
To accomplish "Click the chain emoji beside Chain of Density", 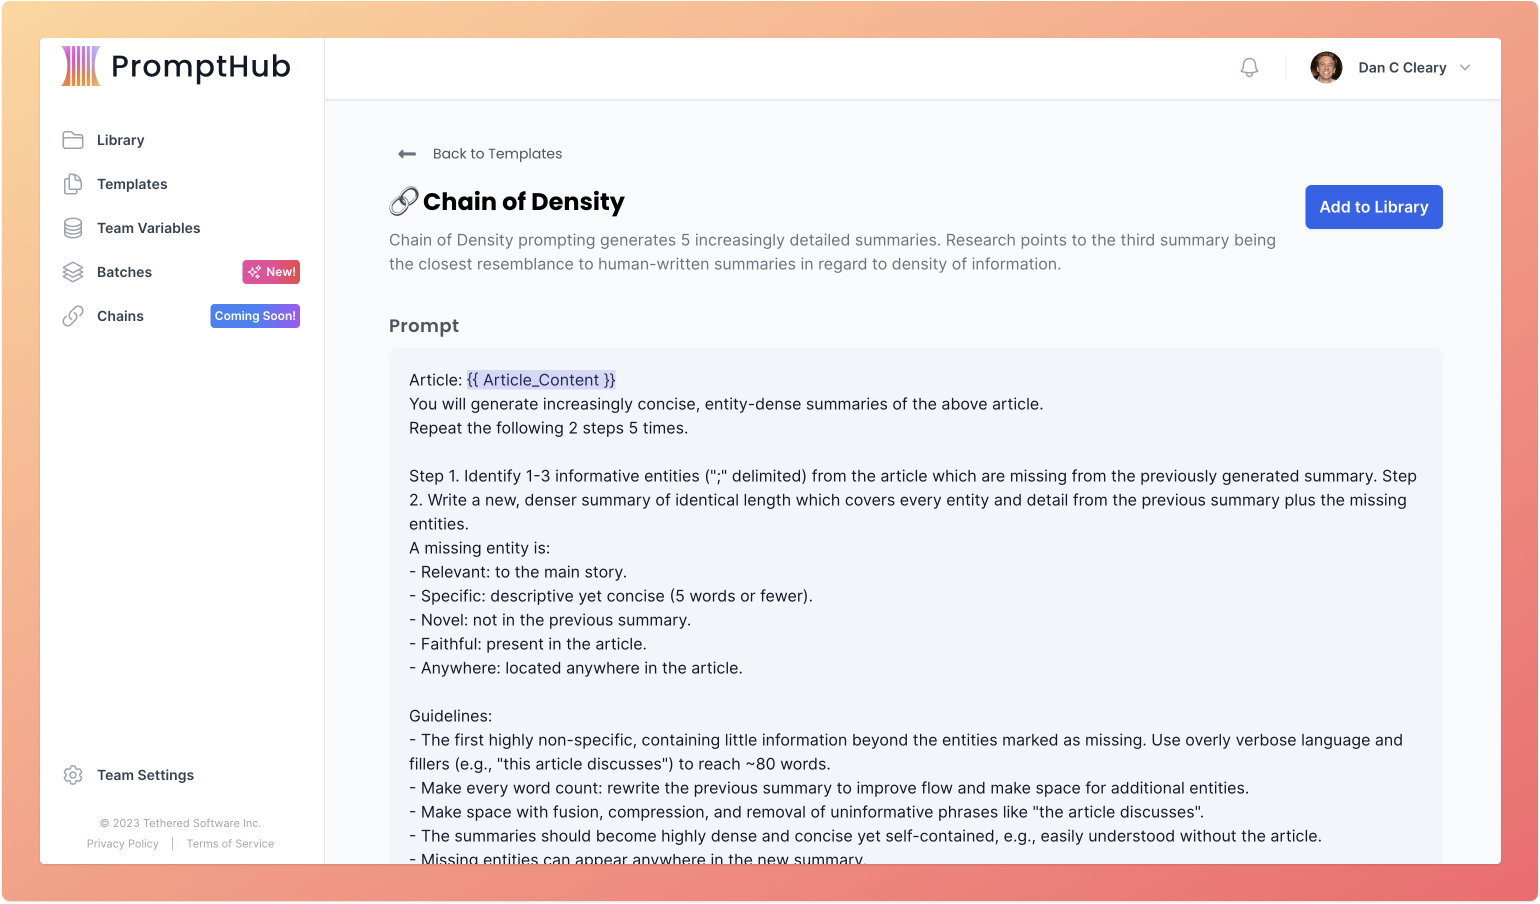I will coord(401,201).
